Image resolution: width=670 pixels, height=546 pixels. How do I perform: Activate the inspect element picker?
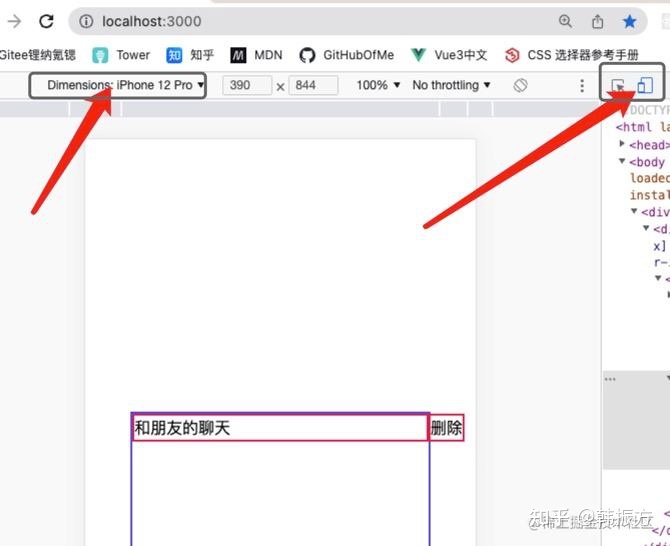618,85
